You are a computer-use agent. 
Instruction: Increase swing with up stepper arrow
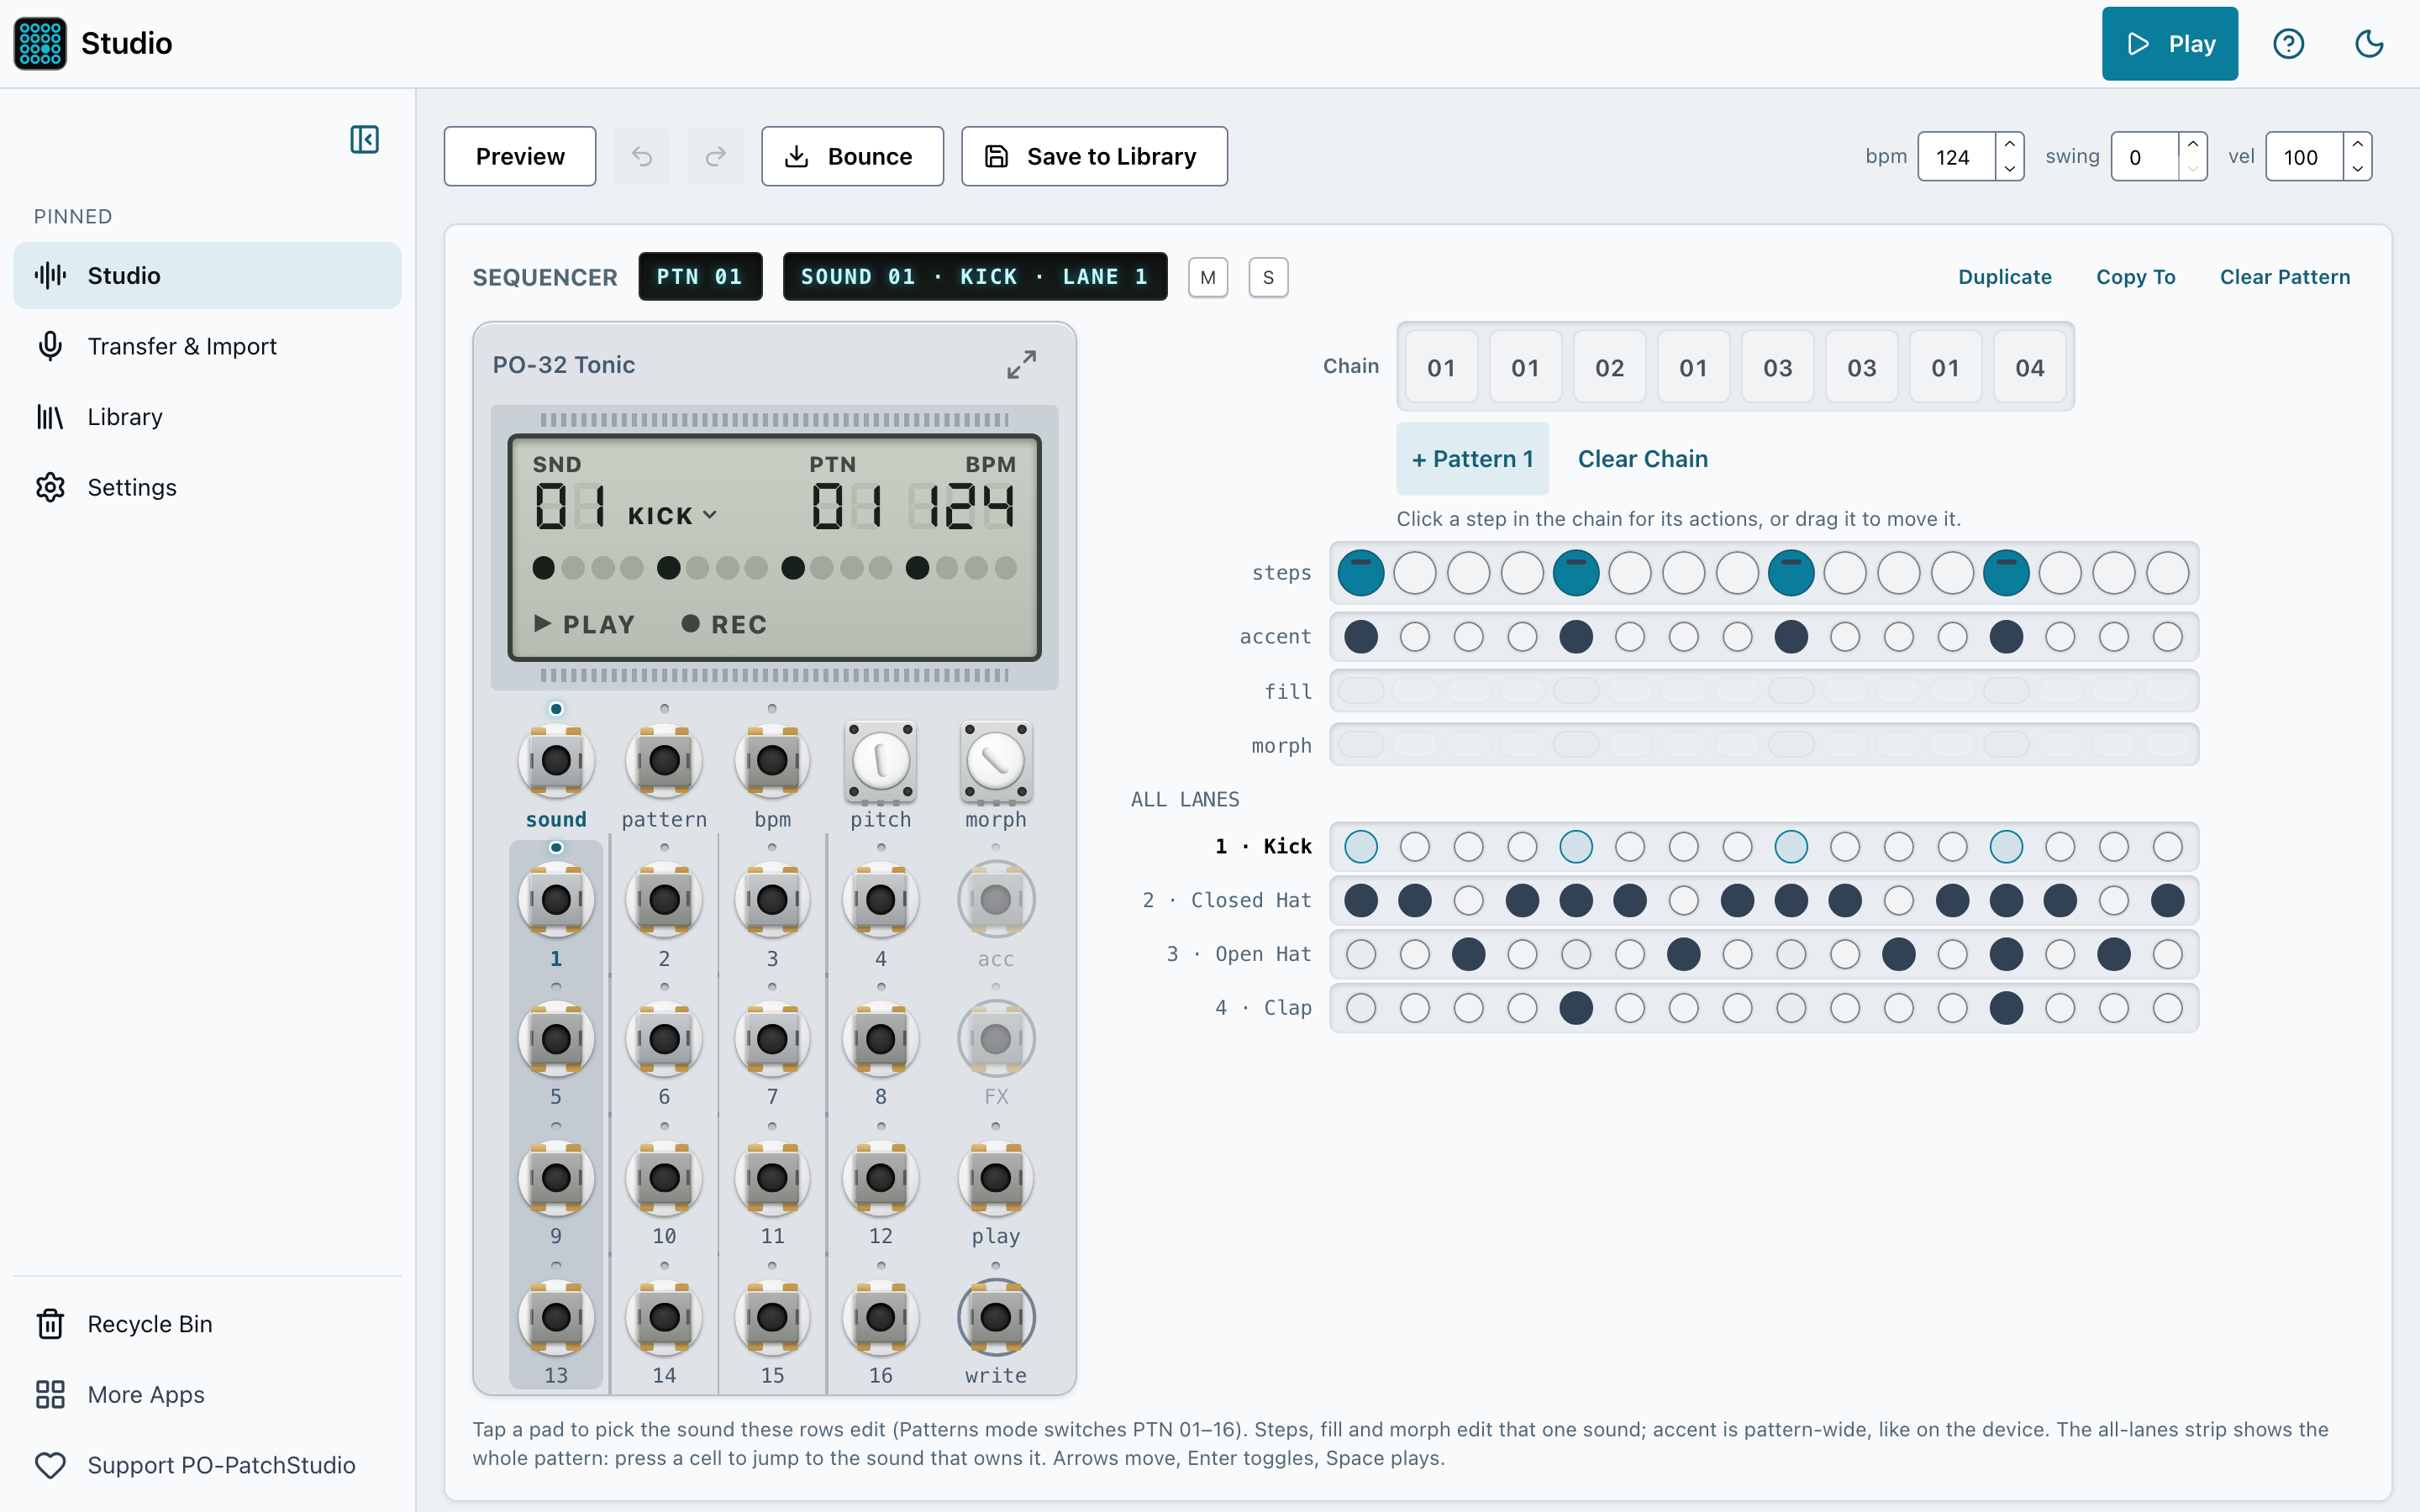click(2192, 144)
